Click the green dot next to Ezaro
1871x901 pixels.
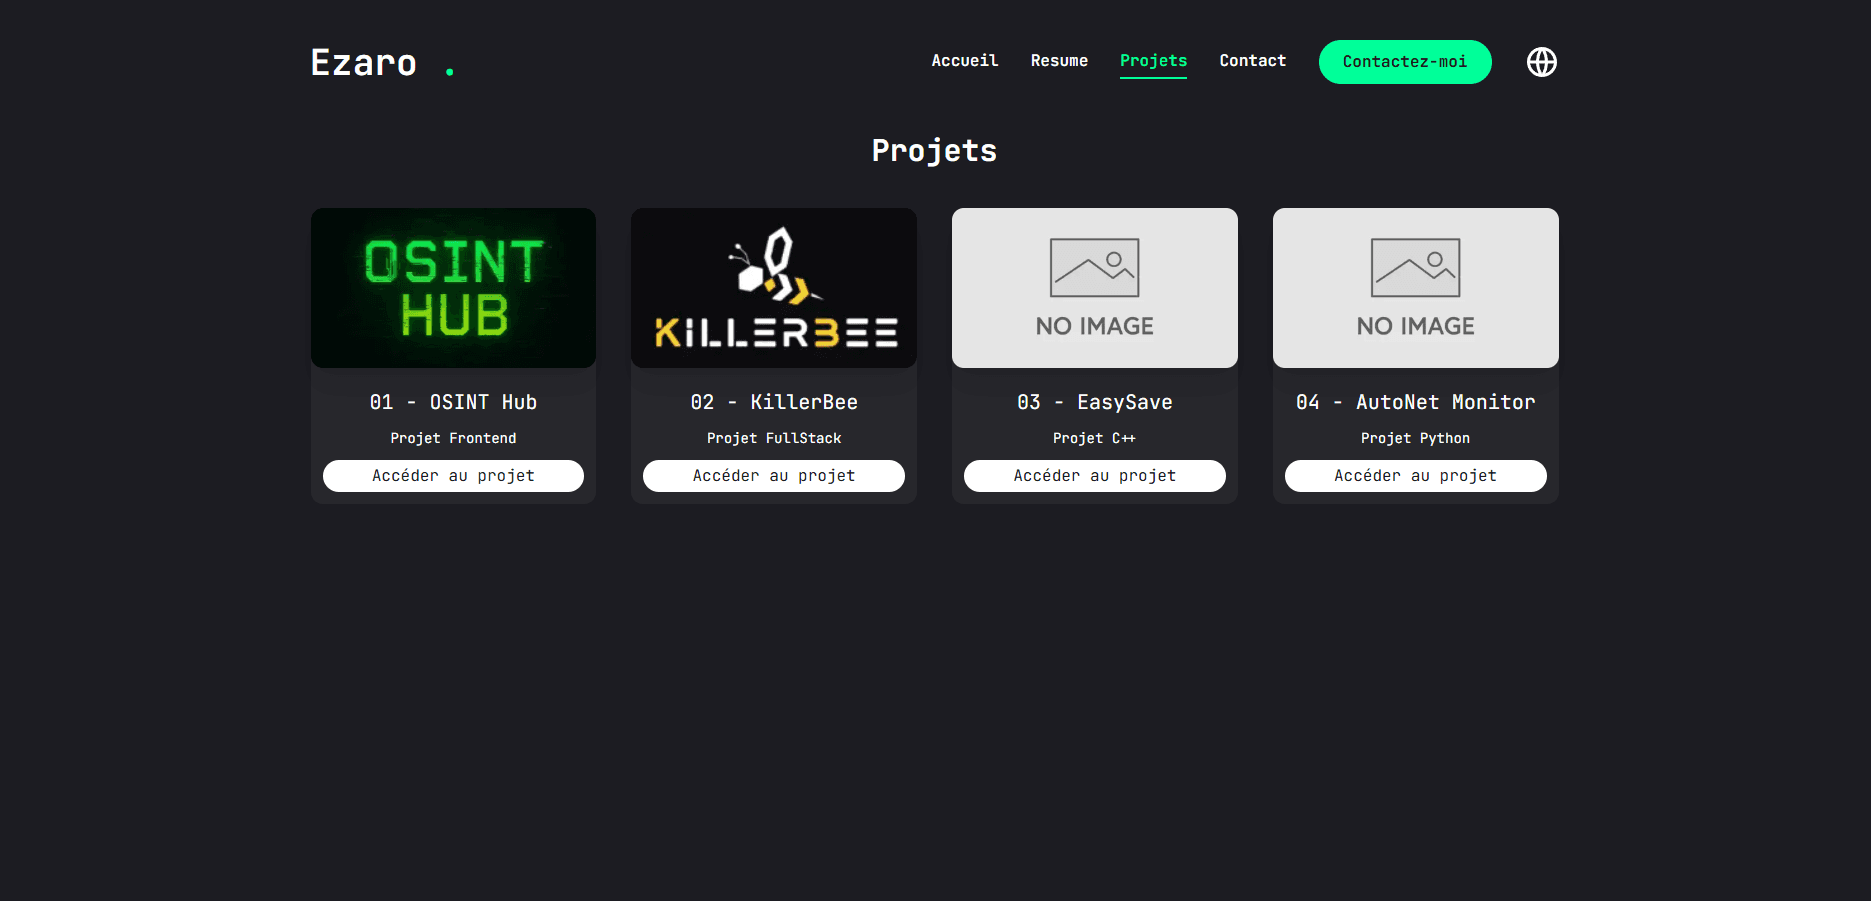click(449, 70)
